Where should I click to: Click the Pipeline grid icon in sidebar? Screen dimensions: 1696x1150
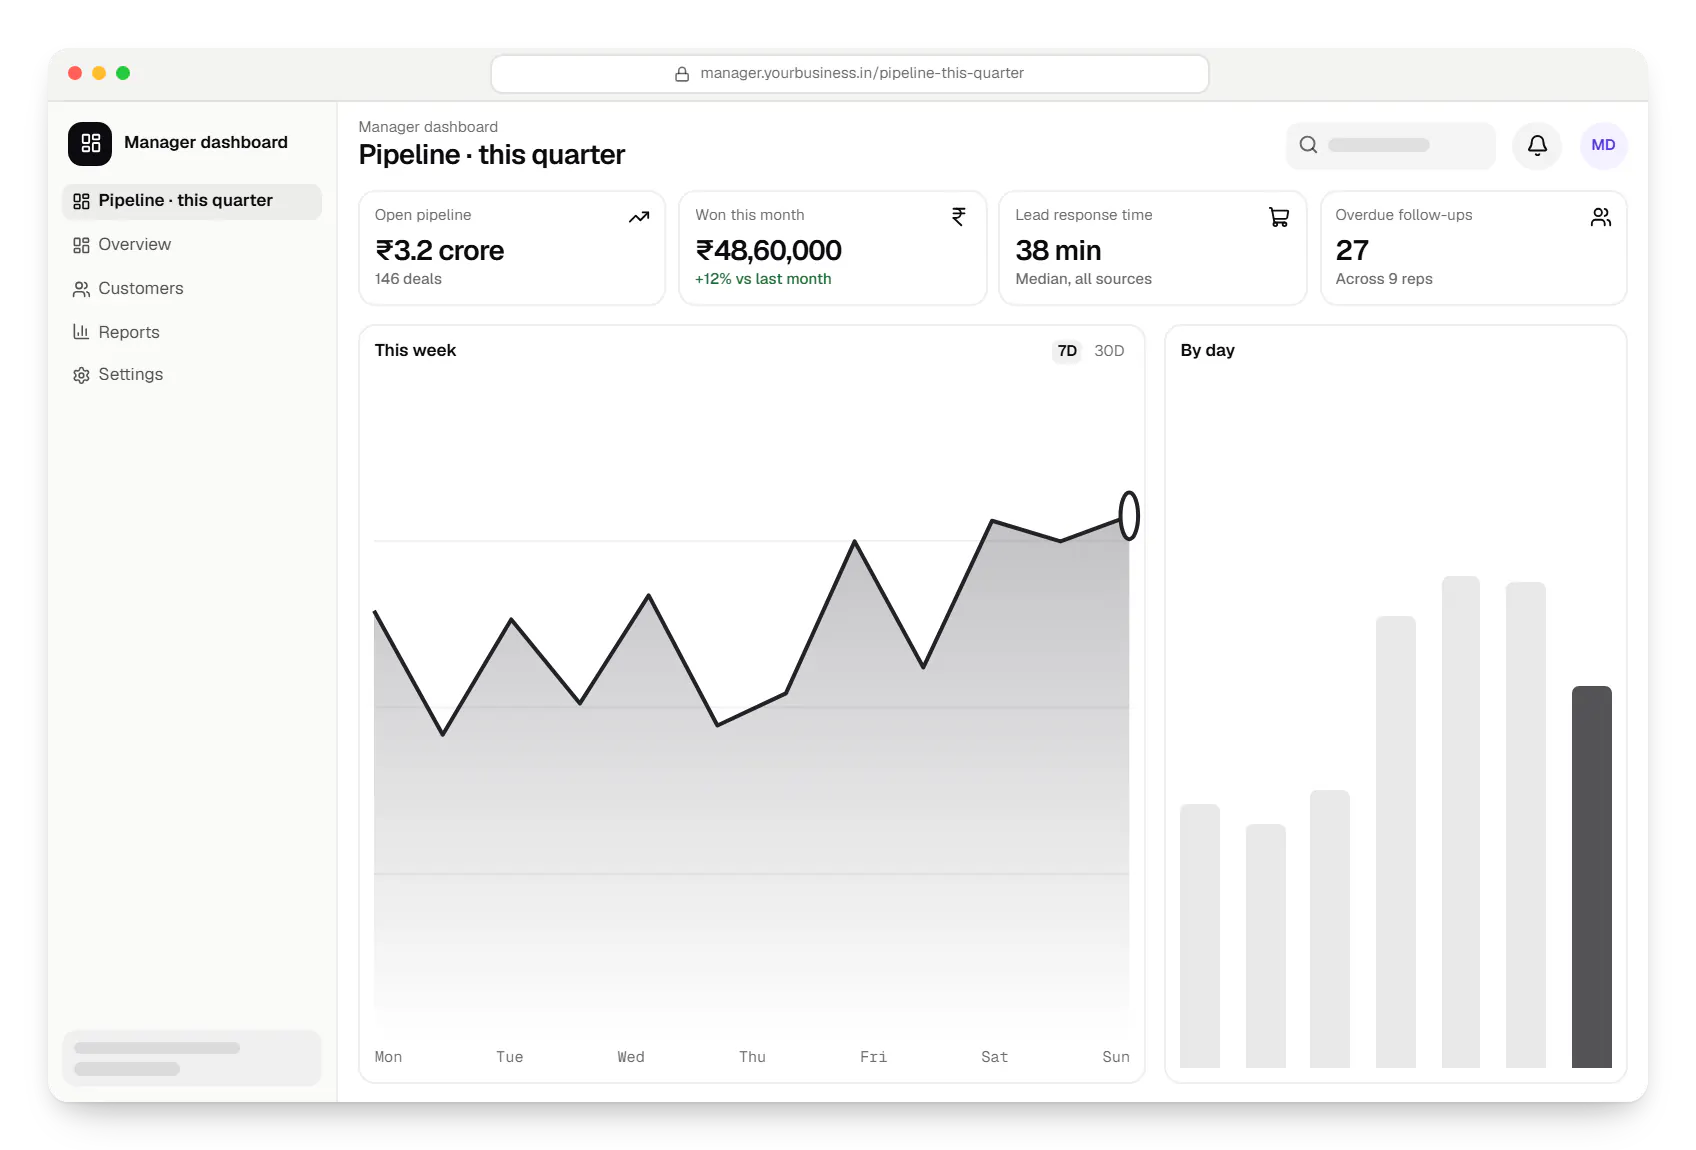point(81,201)
